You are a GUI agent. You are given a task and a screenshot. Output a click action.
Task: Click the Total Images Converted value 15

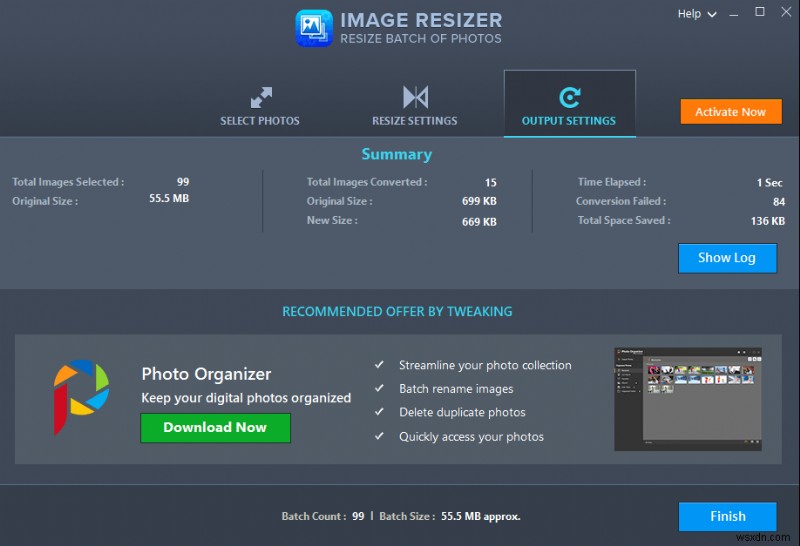(x=490, y=182)
